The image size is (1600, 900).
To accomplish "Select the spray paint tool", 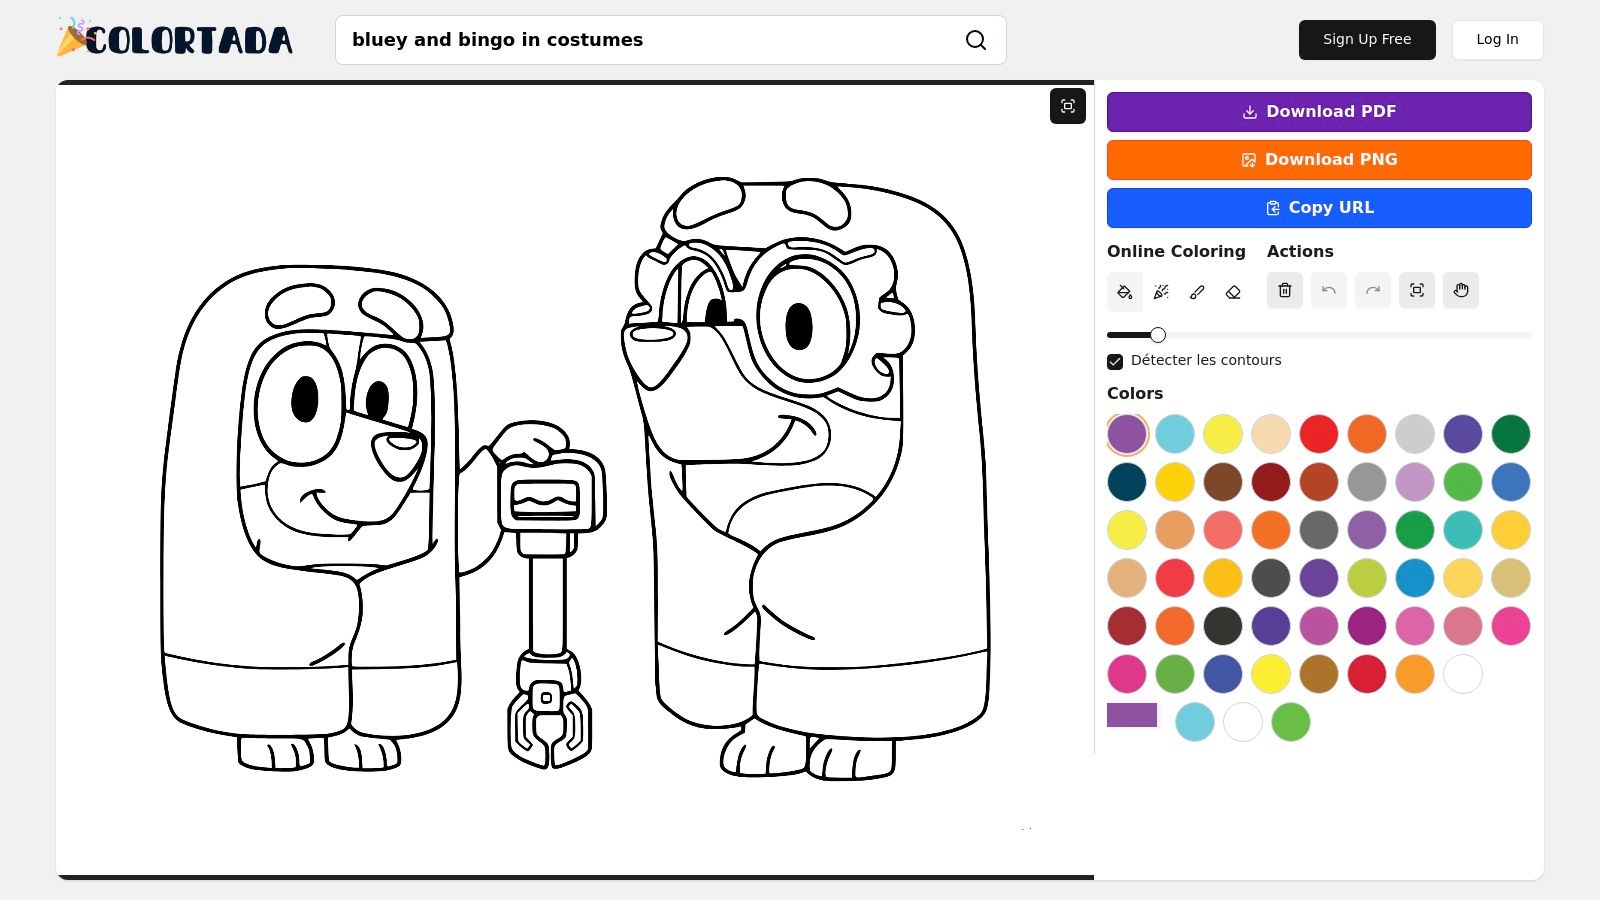I will coord(1161,291).
